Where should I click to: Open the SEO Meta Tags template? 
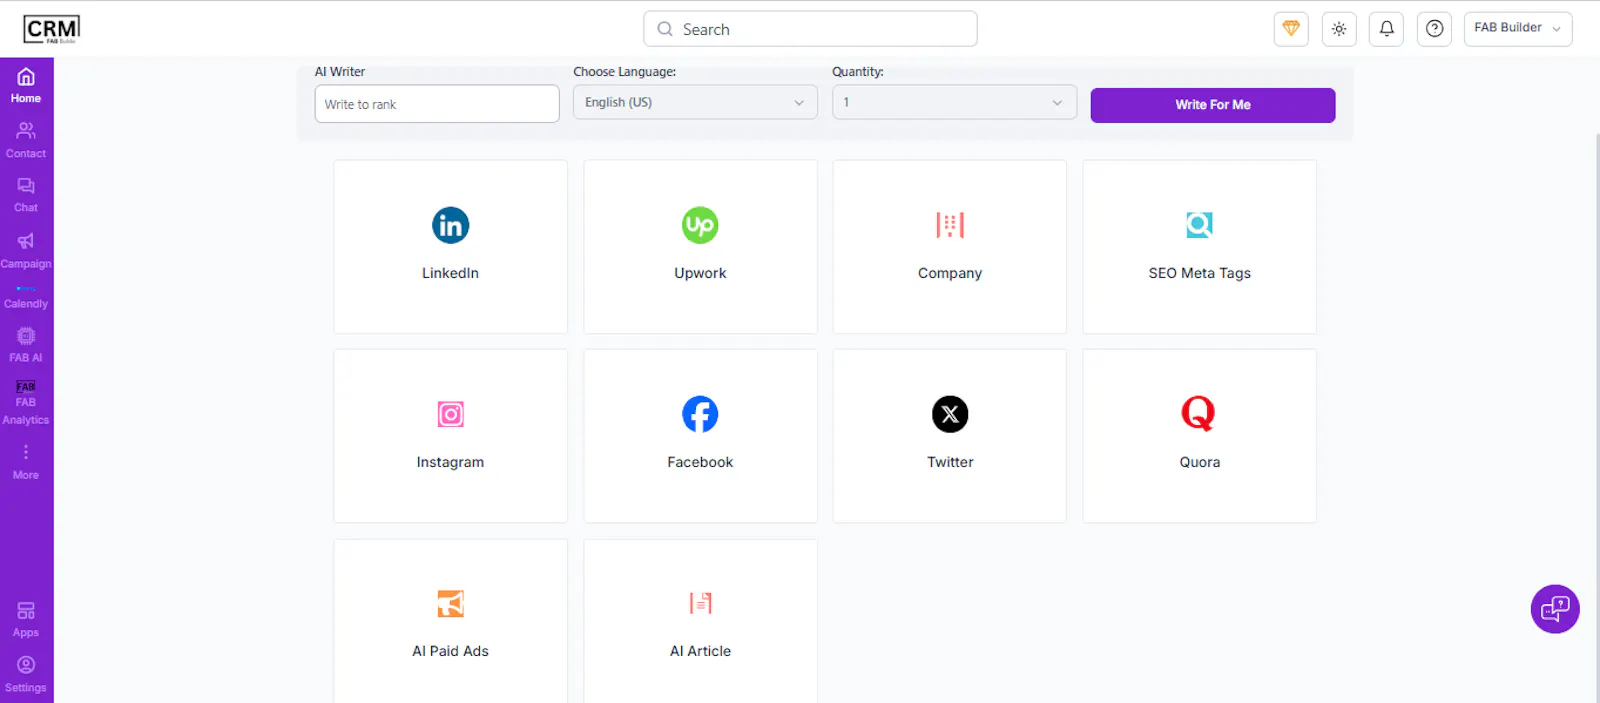click(1199, 247)
